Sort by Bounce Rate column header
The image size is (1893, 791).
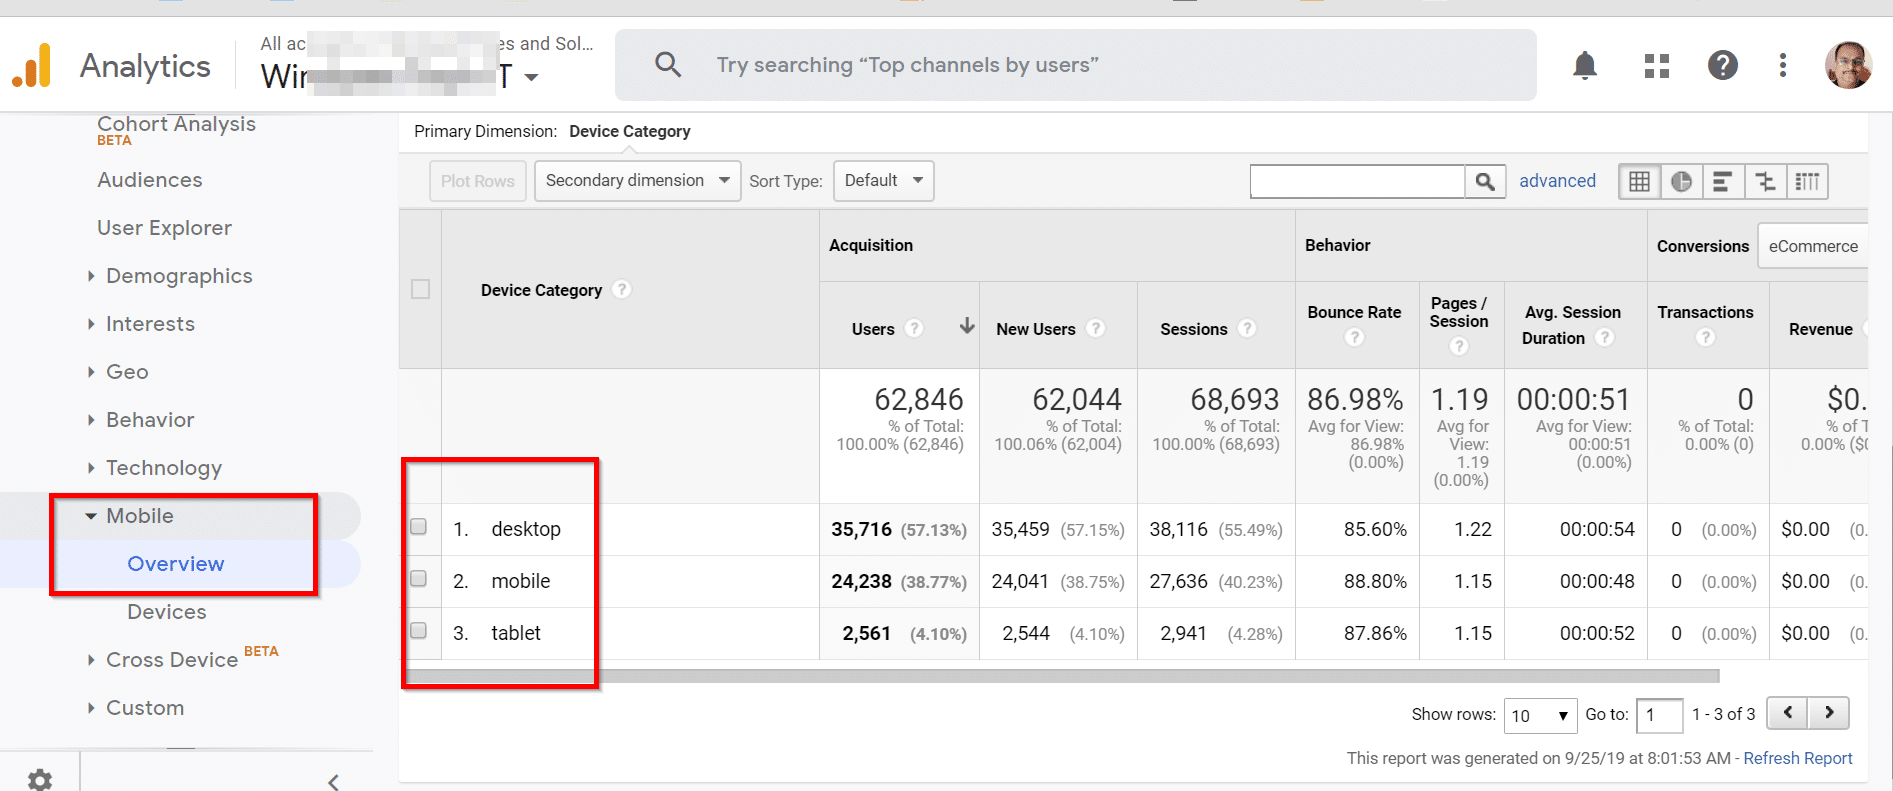click(x=1354, y=312)
